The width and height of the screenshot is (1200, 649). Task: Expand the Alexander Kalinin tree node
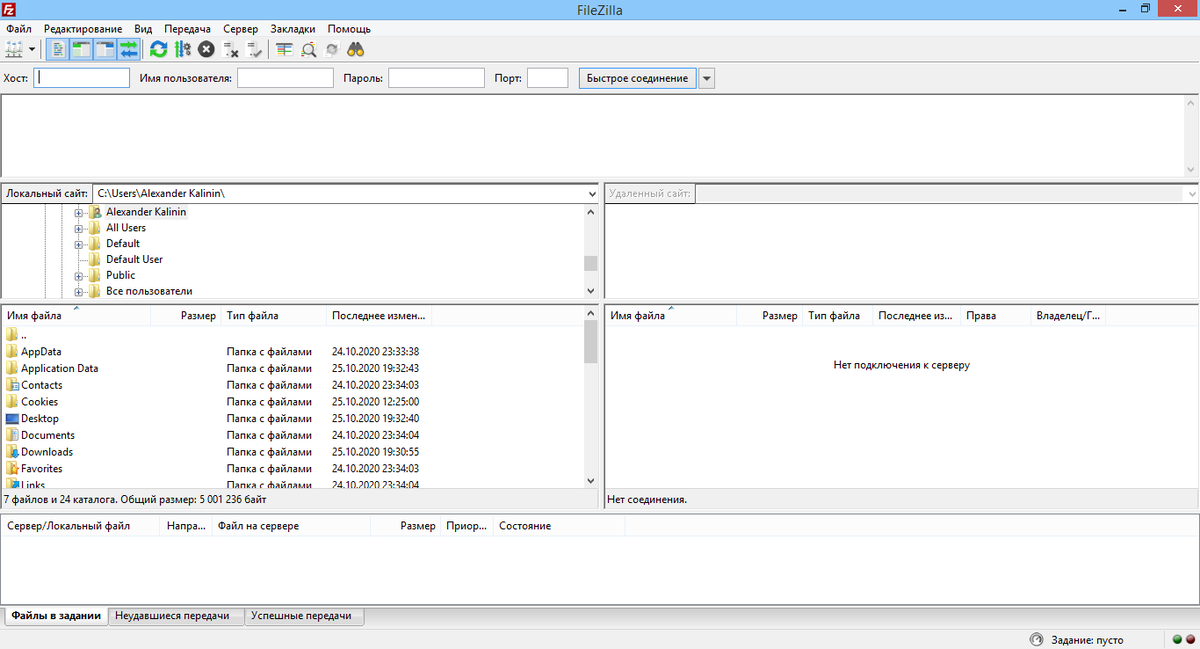pyautogui.click(x=79, y=212)
